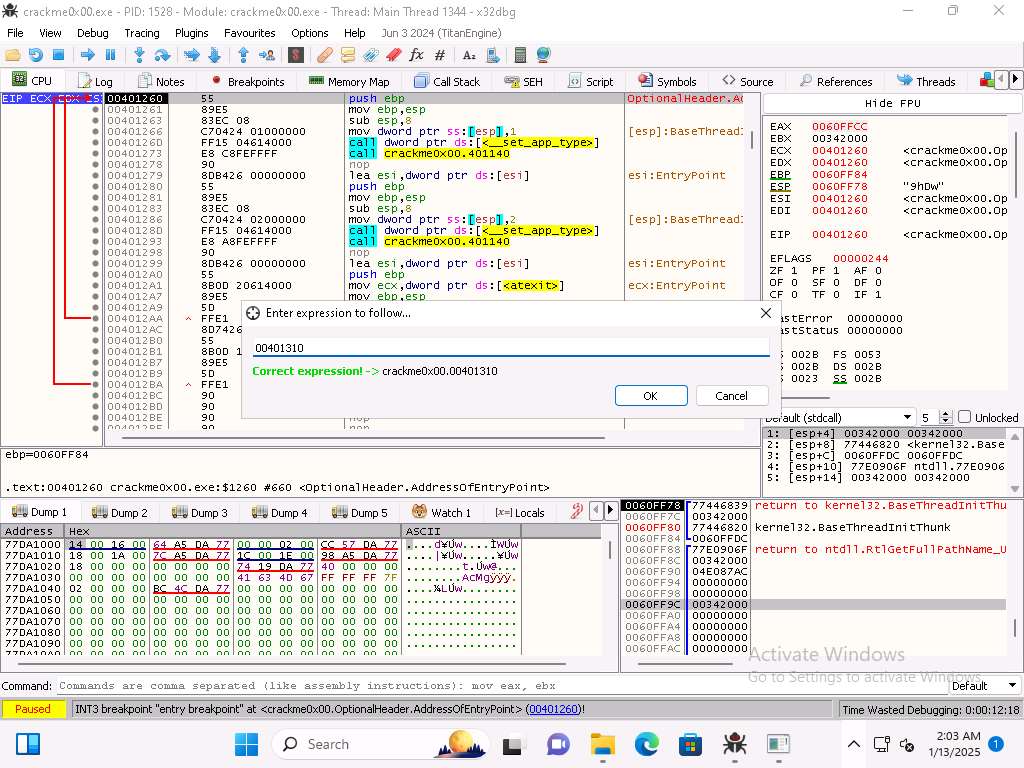Click the Step Over toolbar icon
The height and width of the screenshot is (768, 1024).
(162, 55)
